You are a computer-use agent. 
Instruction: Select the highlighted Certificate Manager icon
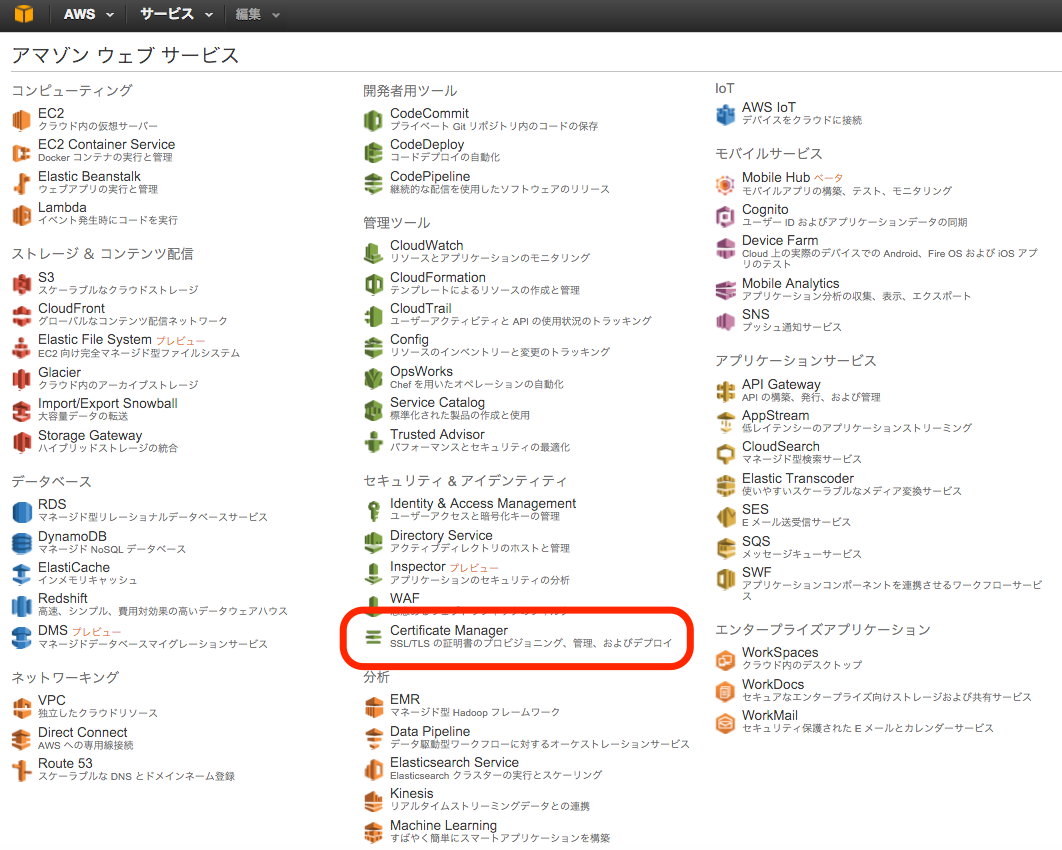tap(373, 637)
